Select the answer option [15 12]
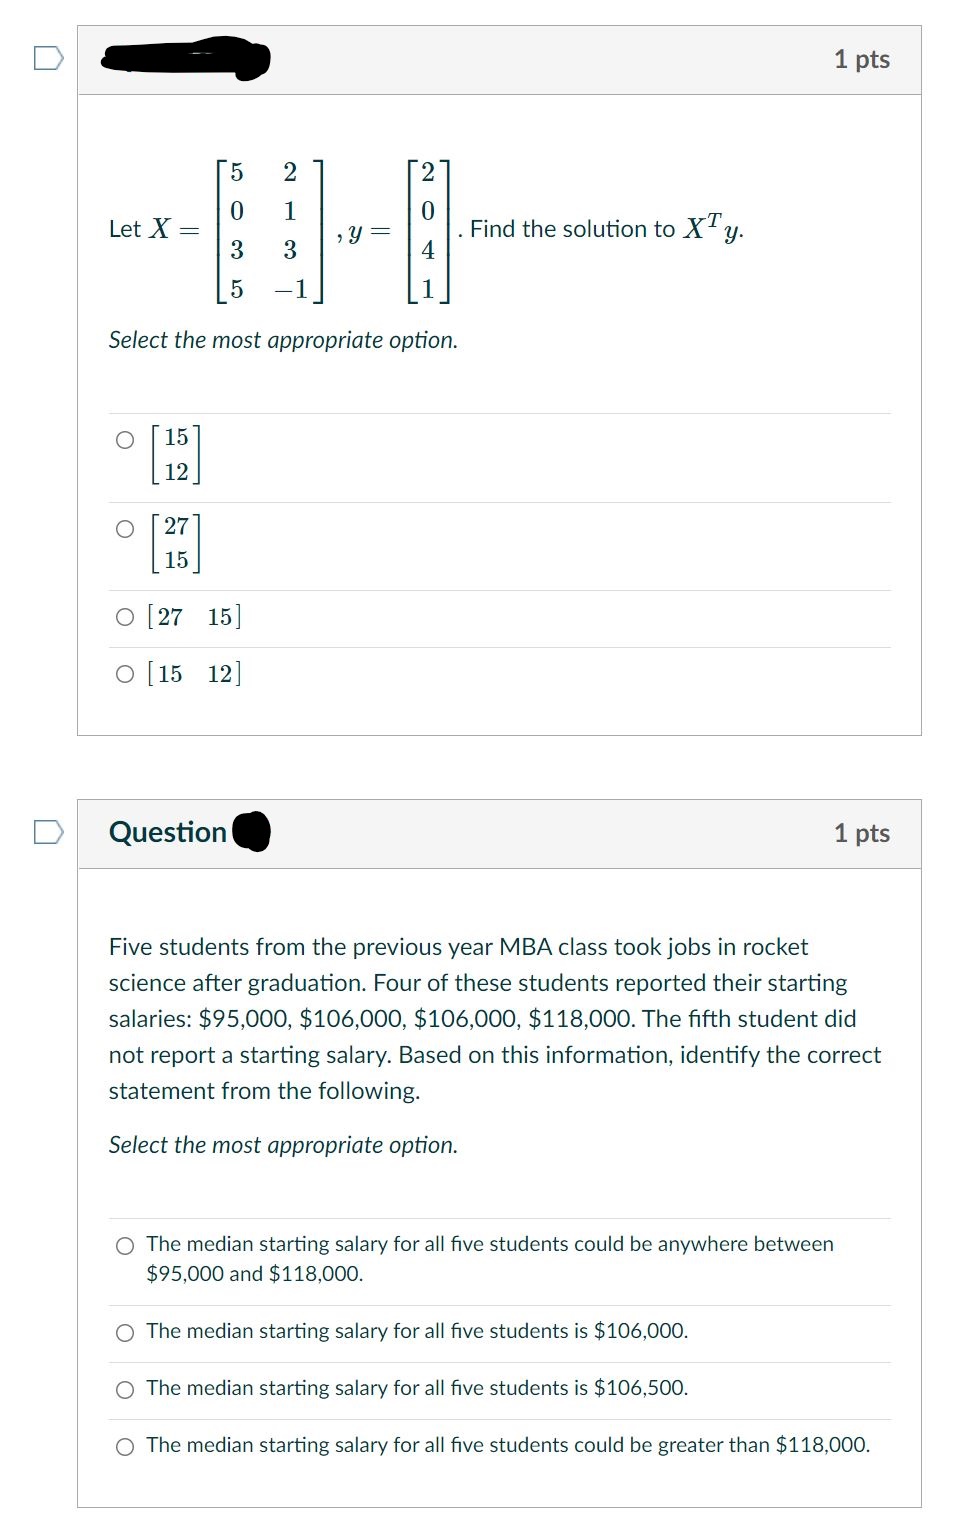Viewport: 978px width, 1536px height. click(124, 673)
